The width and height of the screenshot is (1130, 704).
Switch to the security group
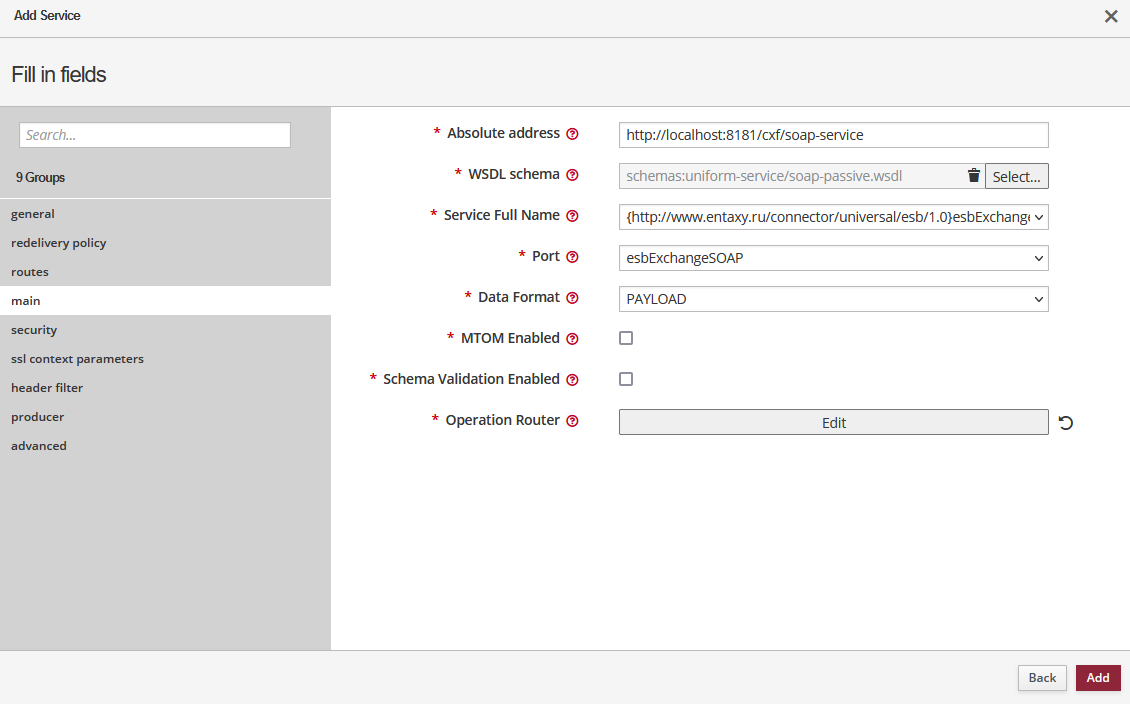(34, 330)
